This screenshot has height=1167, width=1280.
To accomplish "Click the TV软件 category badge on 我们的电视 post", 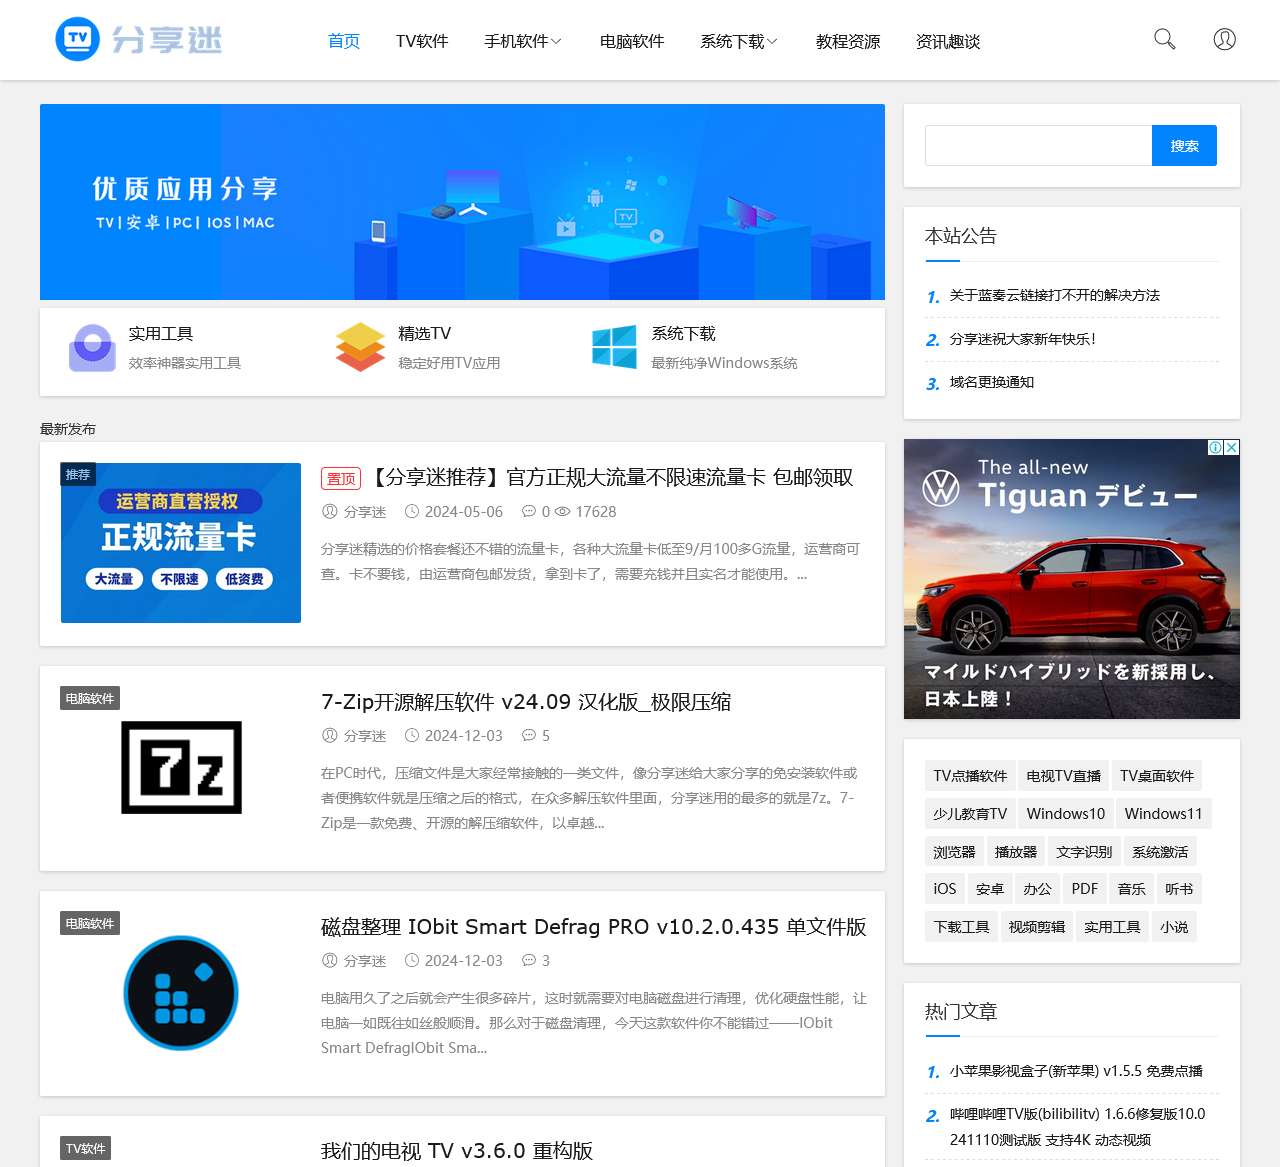I will coord(86,1148).
